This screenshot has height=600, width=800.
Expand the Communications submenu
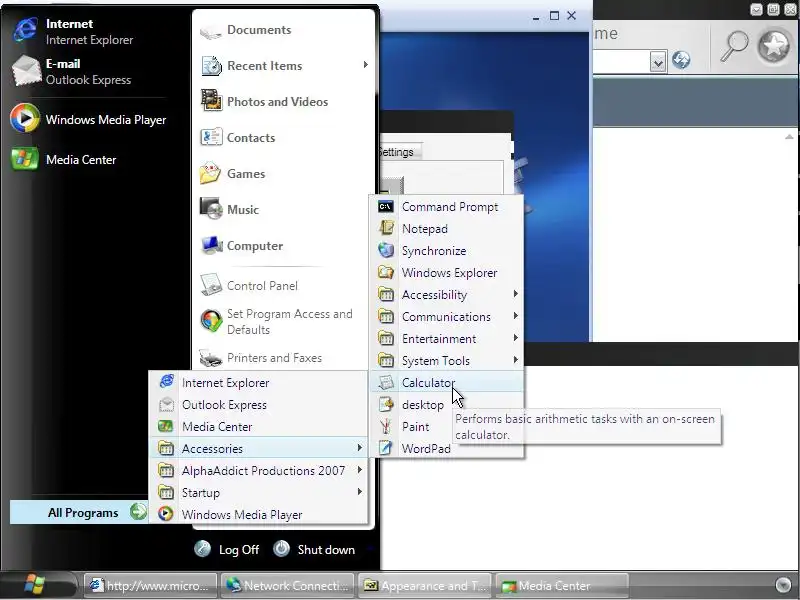click(447, 316)
